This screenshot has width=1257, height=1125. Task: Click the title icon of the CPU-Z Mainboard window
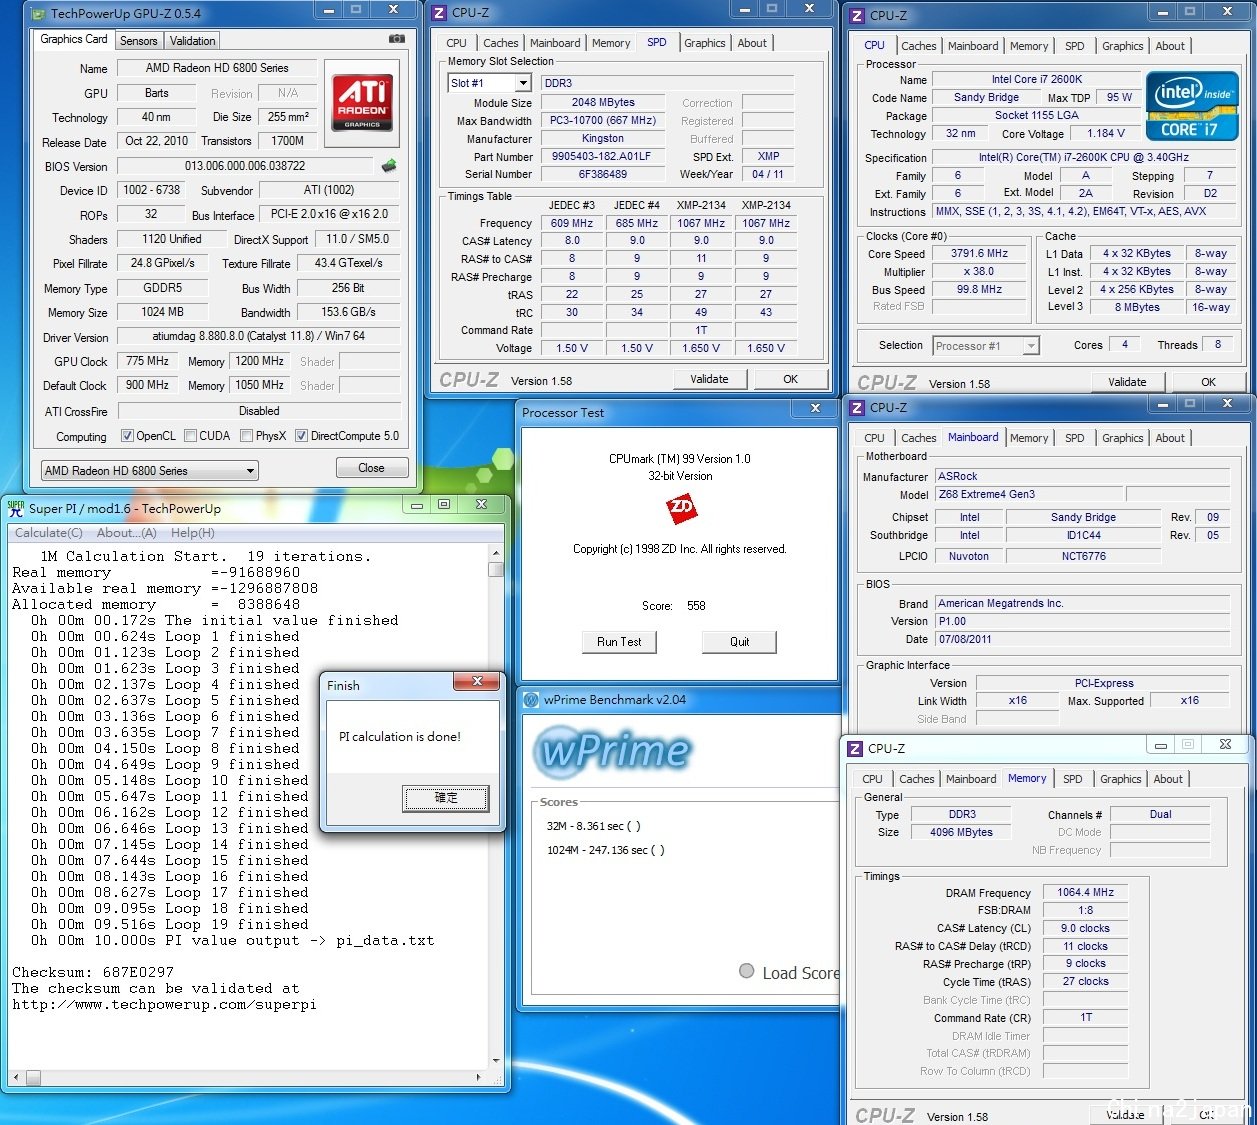click(x=856, y=407)
